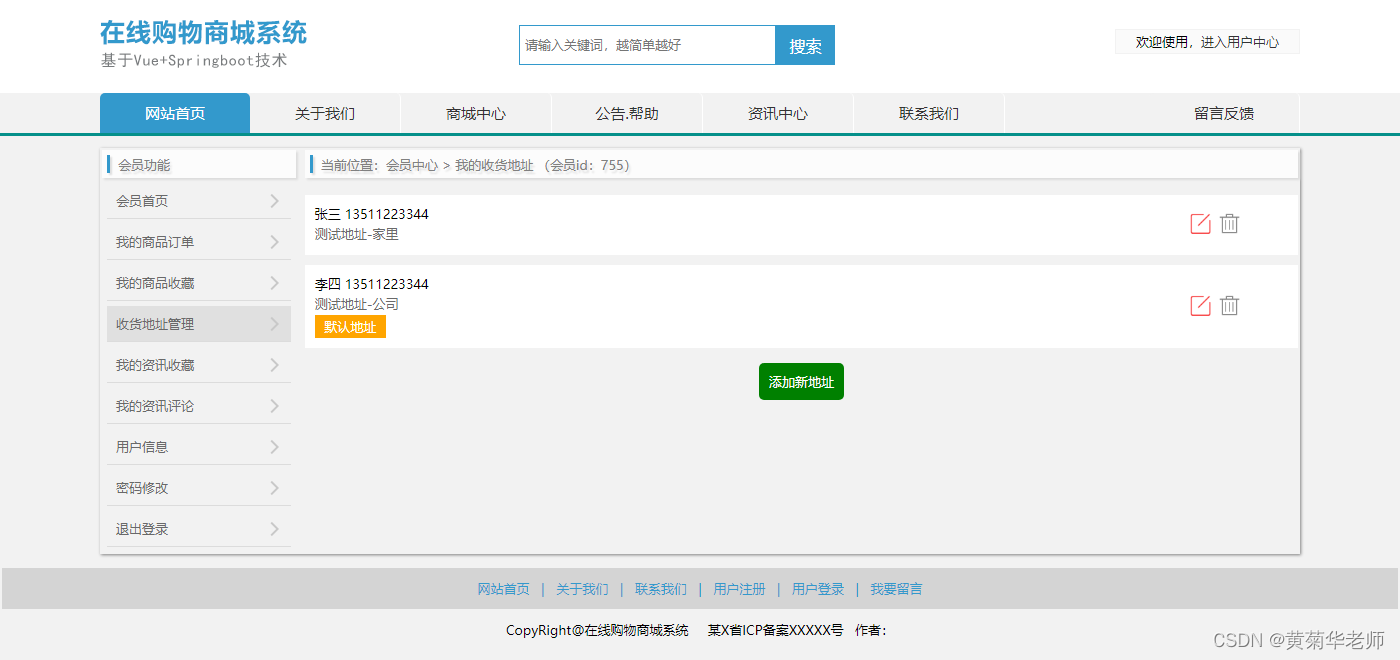Image resolution: width=1400 pixels, height=660 pixels.
Task: Click chevron beside 我的商品订单
Action: pyautogui.click(x=275, y=242)
